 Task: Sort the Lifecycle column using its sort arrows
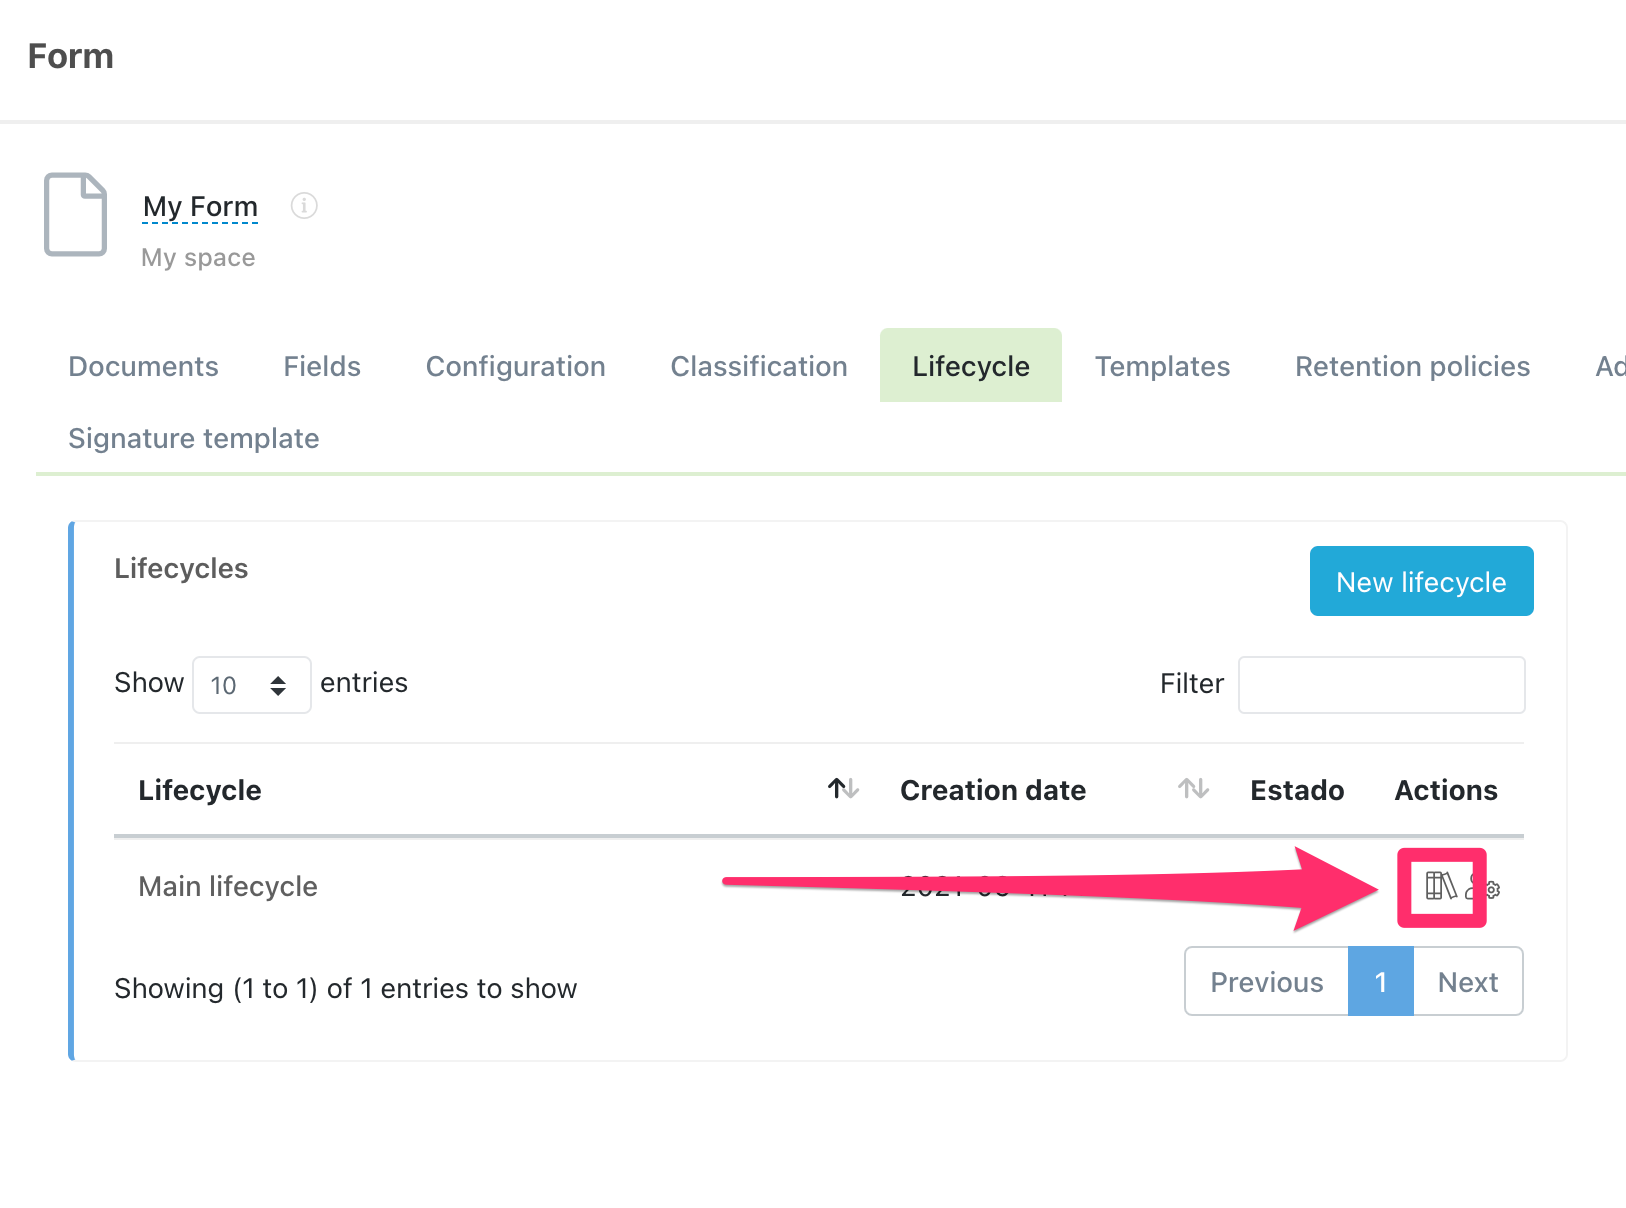click(842, 789)
